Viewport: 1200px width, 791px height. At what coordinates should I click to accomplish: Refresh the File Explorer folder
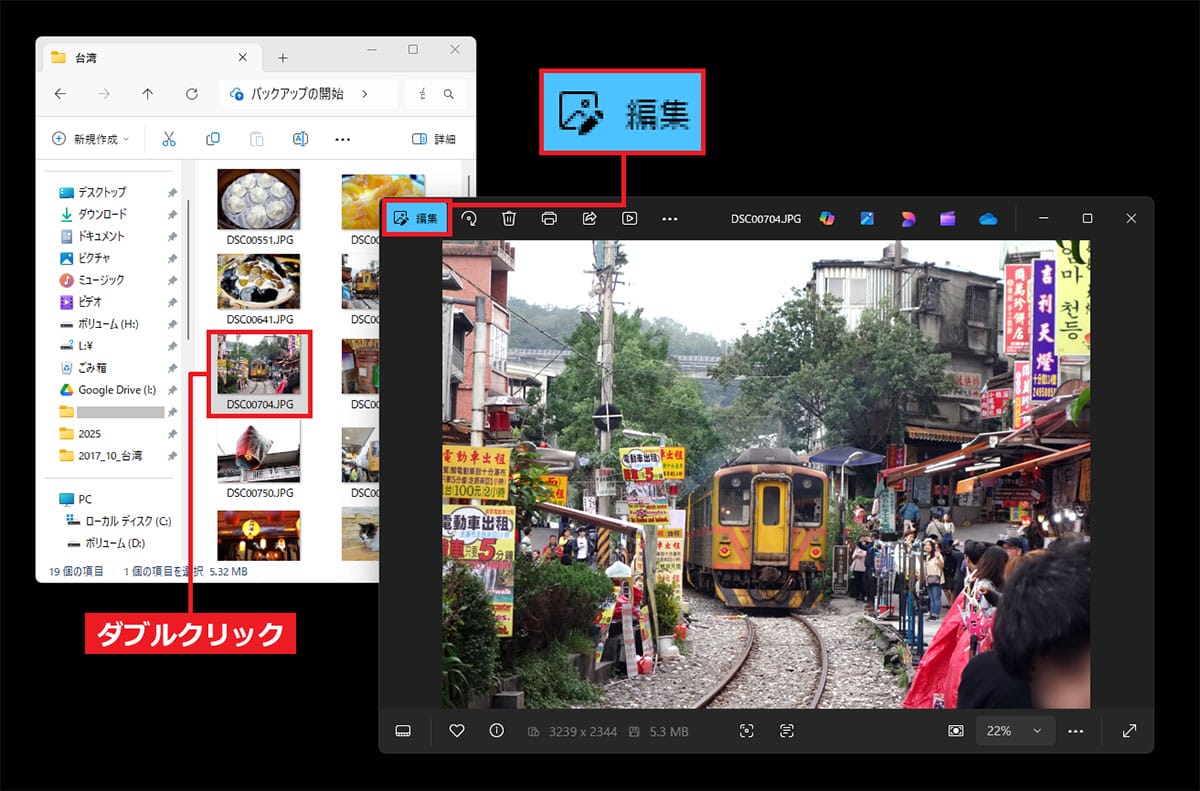192,94
